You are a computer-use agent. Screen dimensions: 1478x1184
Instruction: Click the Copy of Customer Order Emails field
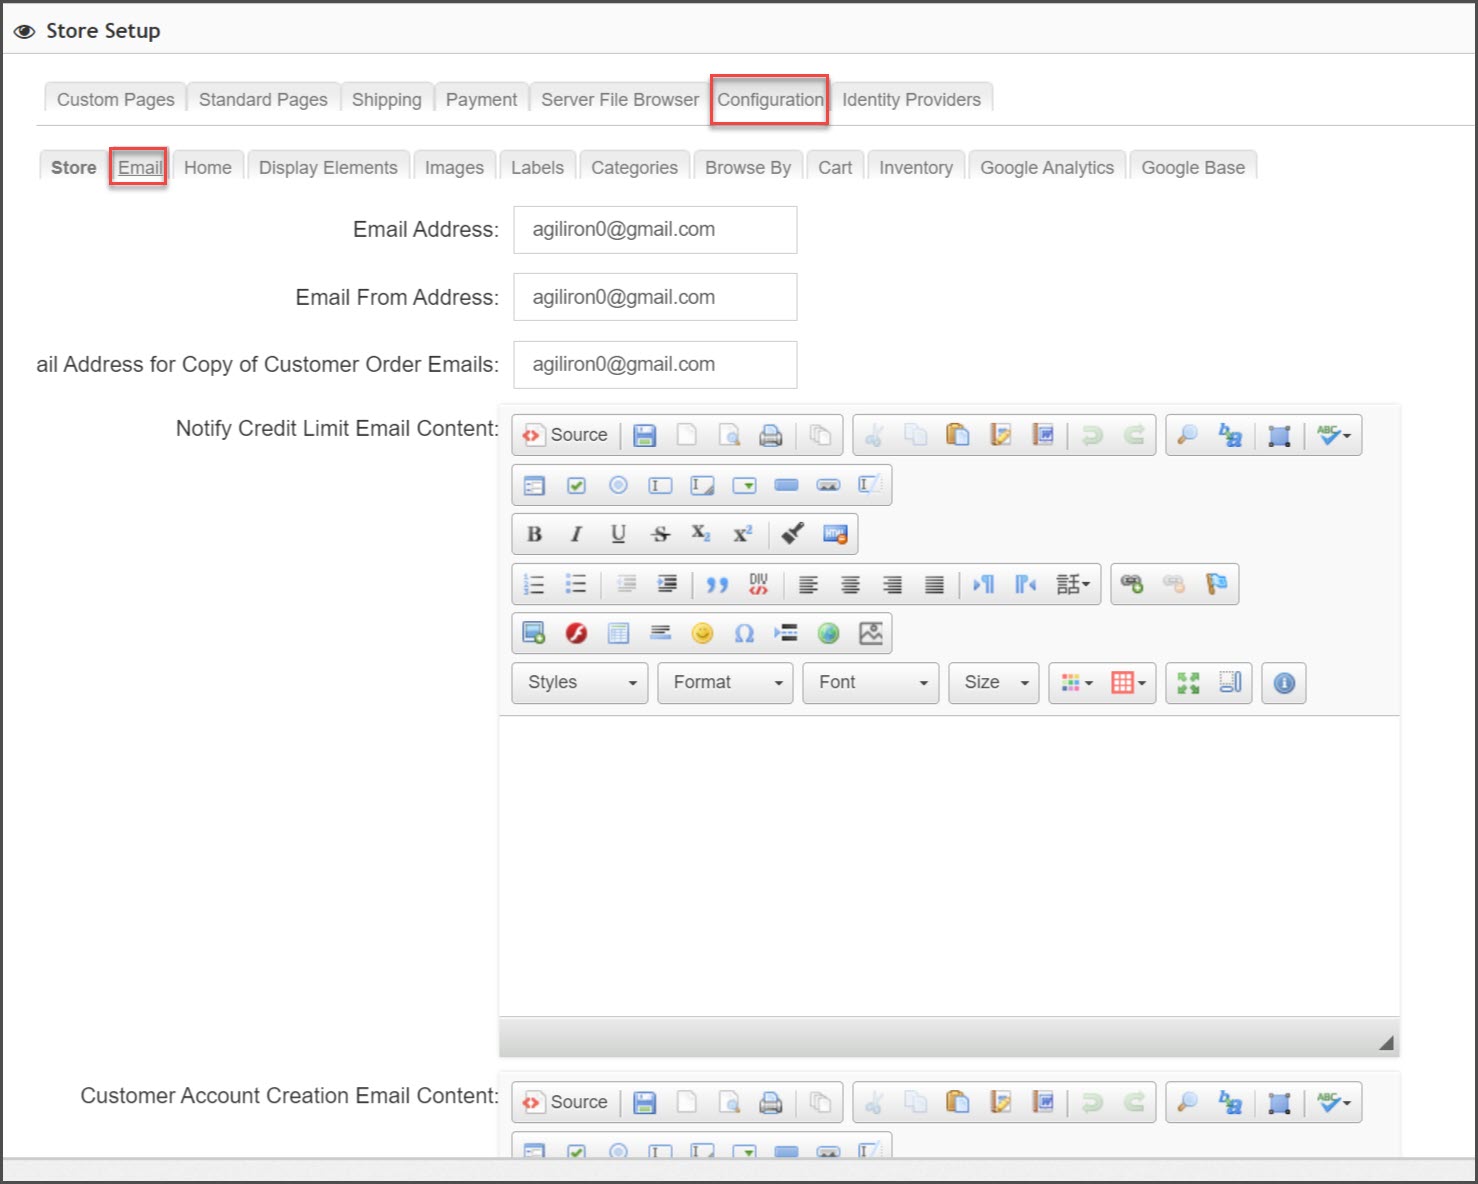[655, 364]
